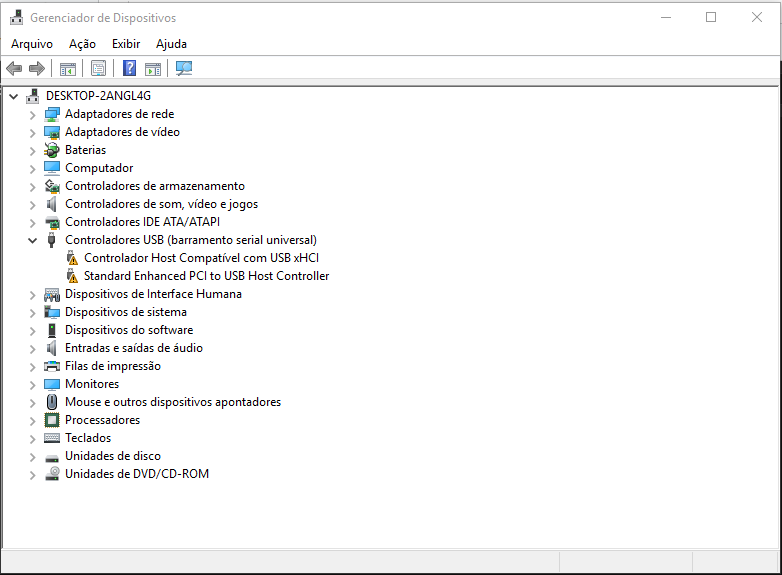782x575 pixels.
Task: Open the Ajuda menu
Action: tap(172, 44)
